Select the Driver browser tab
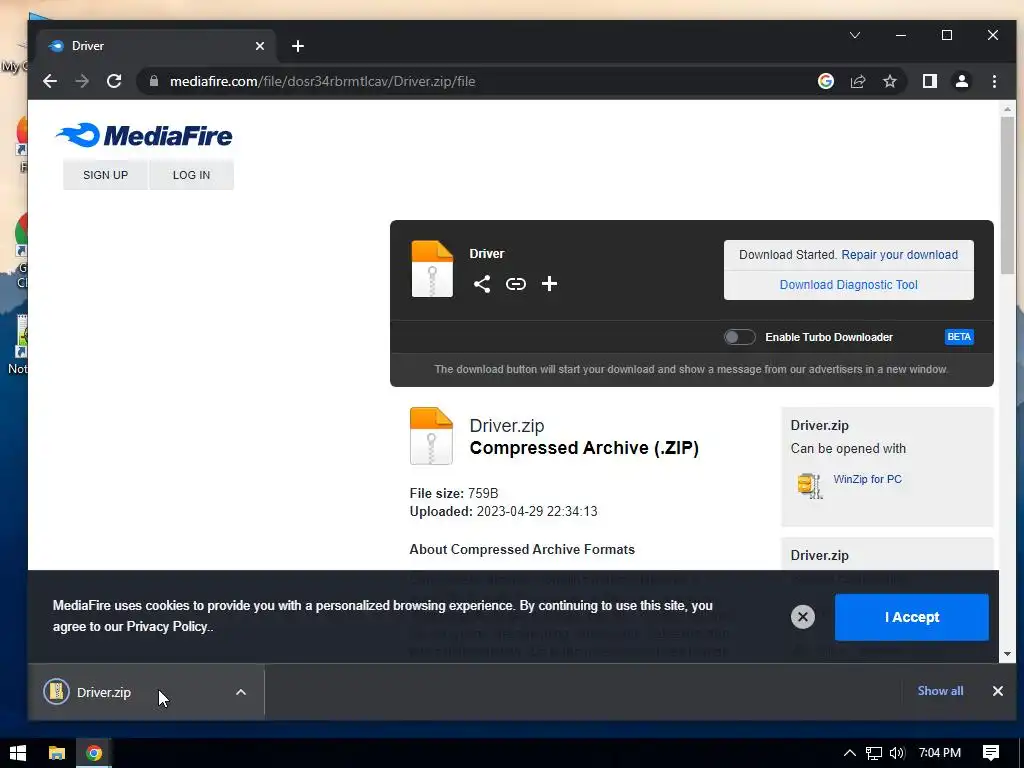This screenshot has height=768, width=1024. [x=156, y=46]
